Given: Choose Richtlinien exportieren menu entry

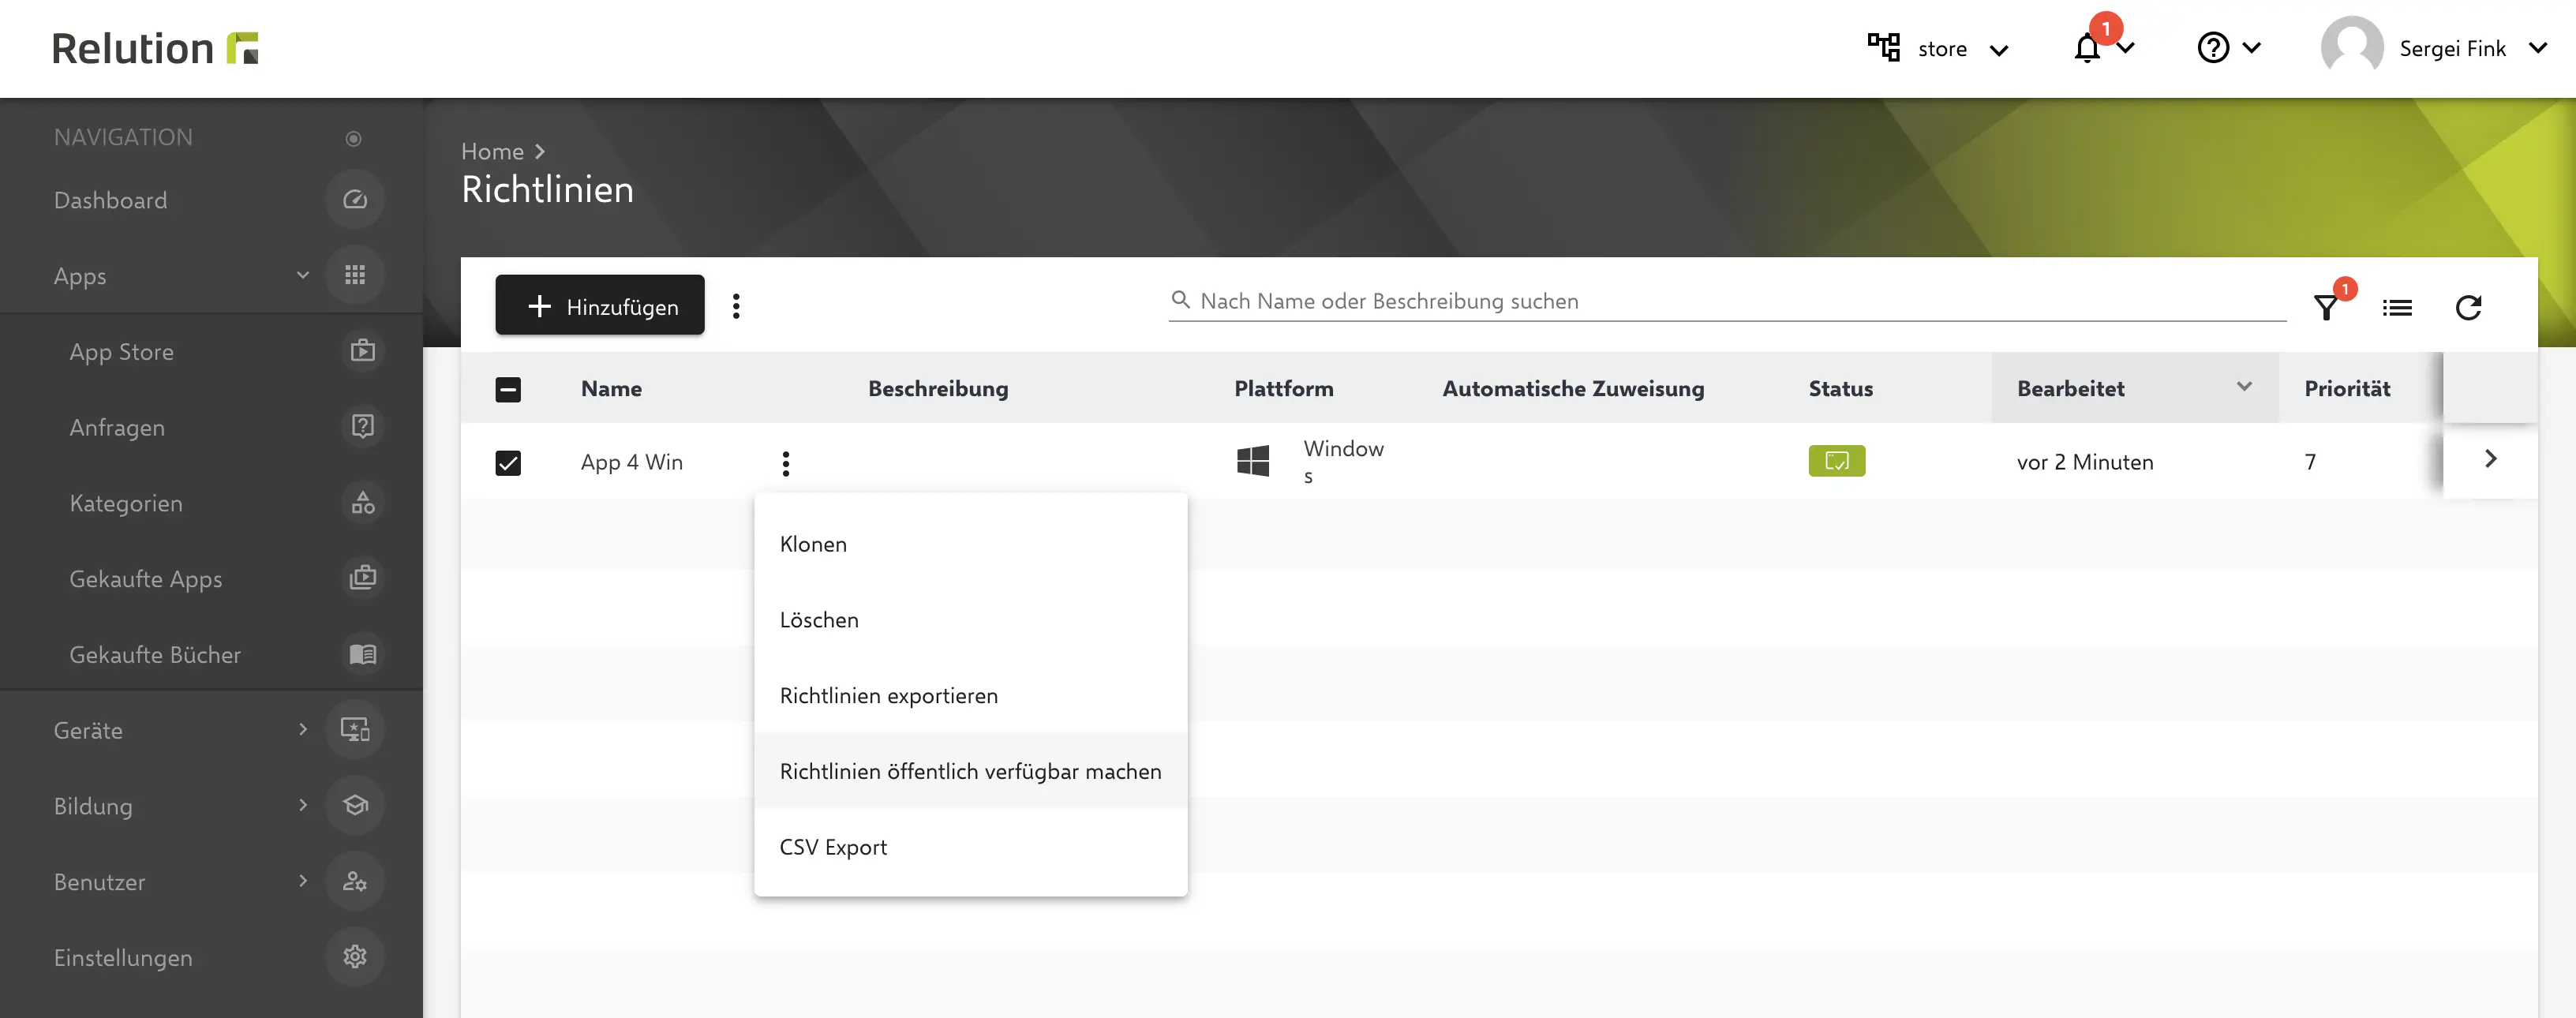Looking at the screenshot, I should [x=888, y=695].
